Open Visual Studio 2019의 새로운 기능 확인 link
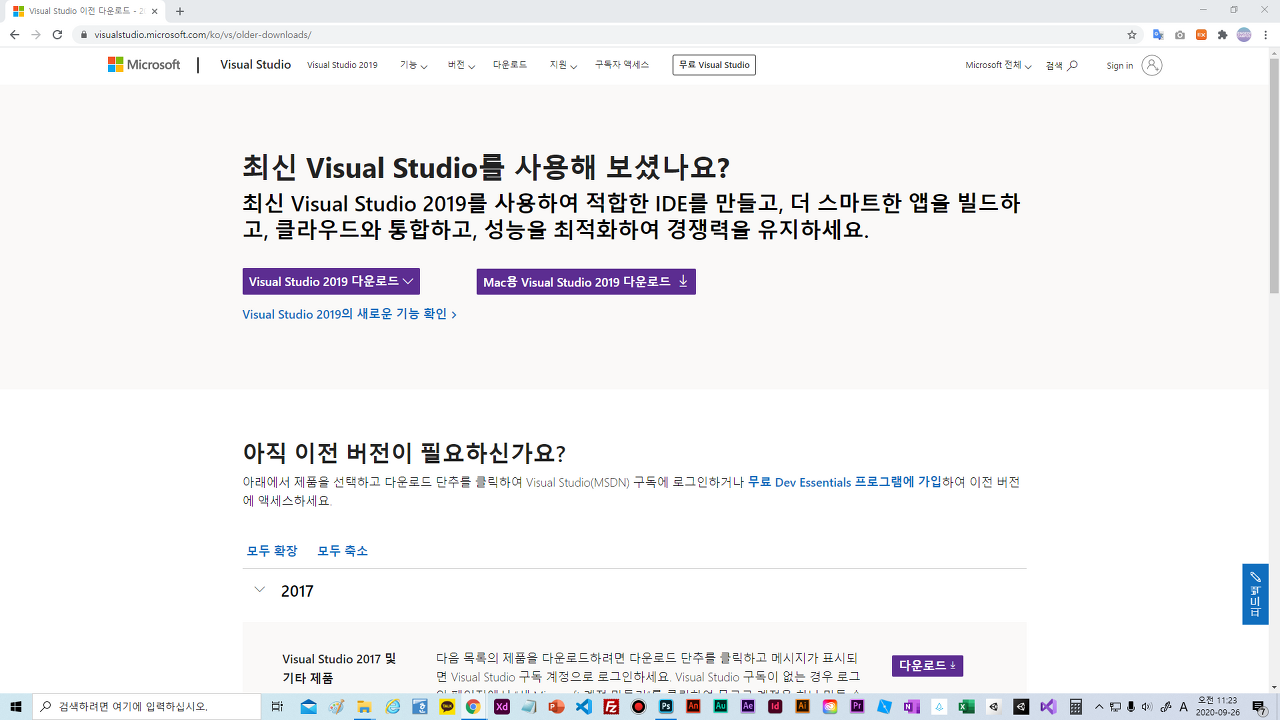1280x720 pixels. (349, 314)
